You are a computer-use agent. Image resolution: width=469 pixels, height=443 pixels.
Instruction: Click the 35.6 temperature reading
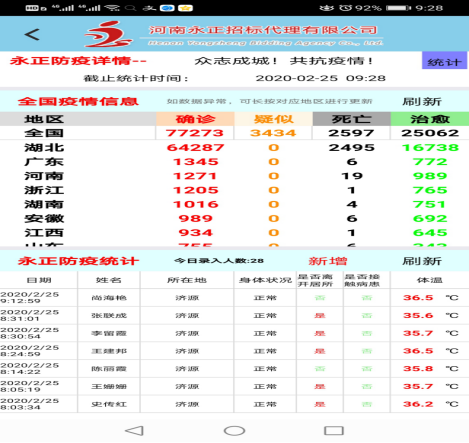[x=418, y=315]
